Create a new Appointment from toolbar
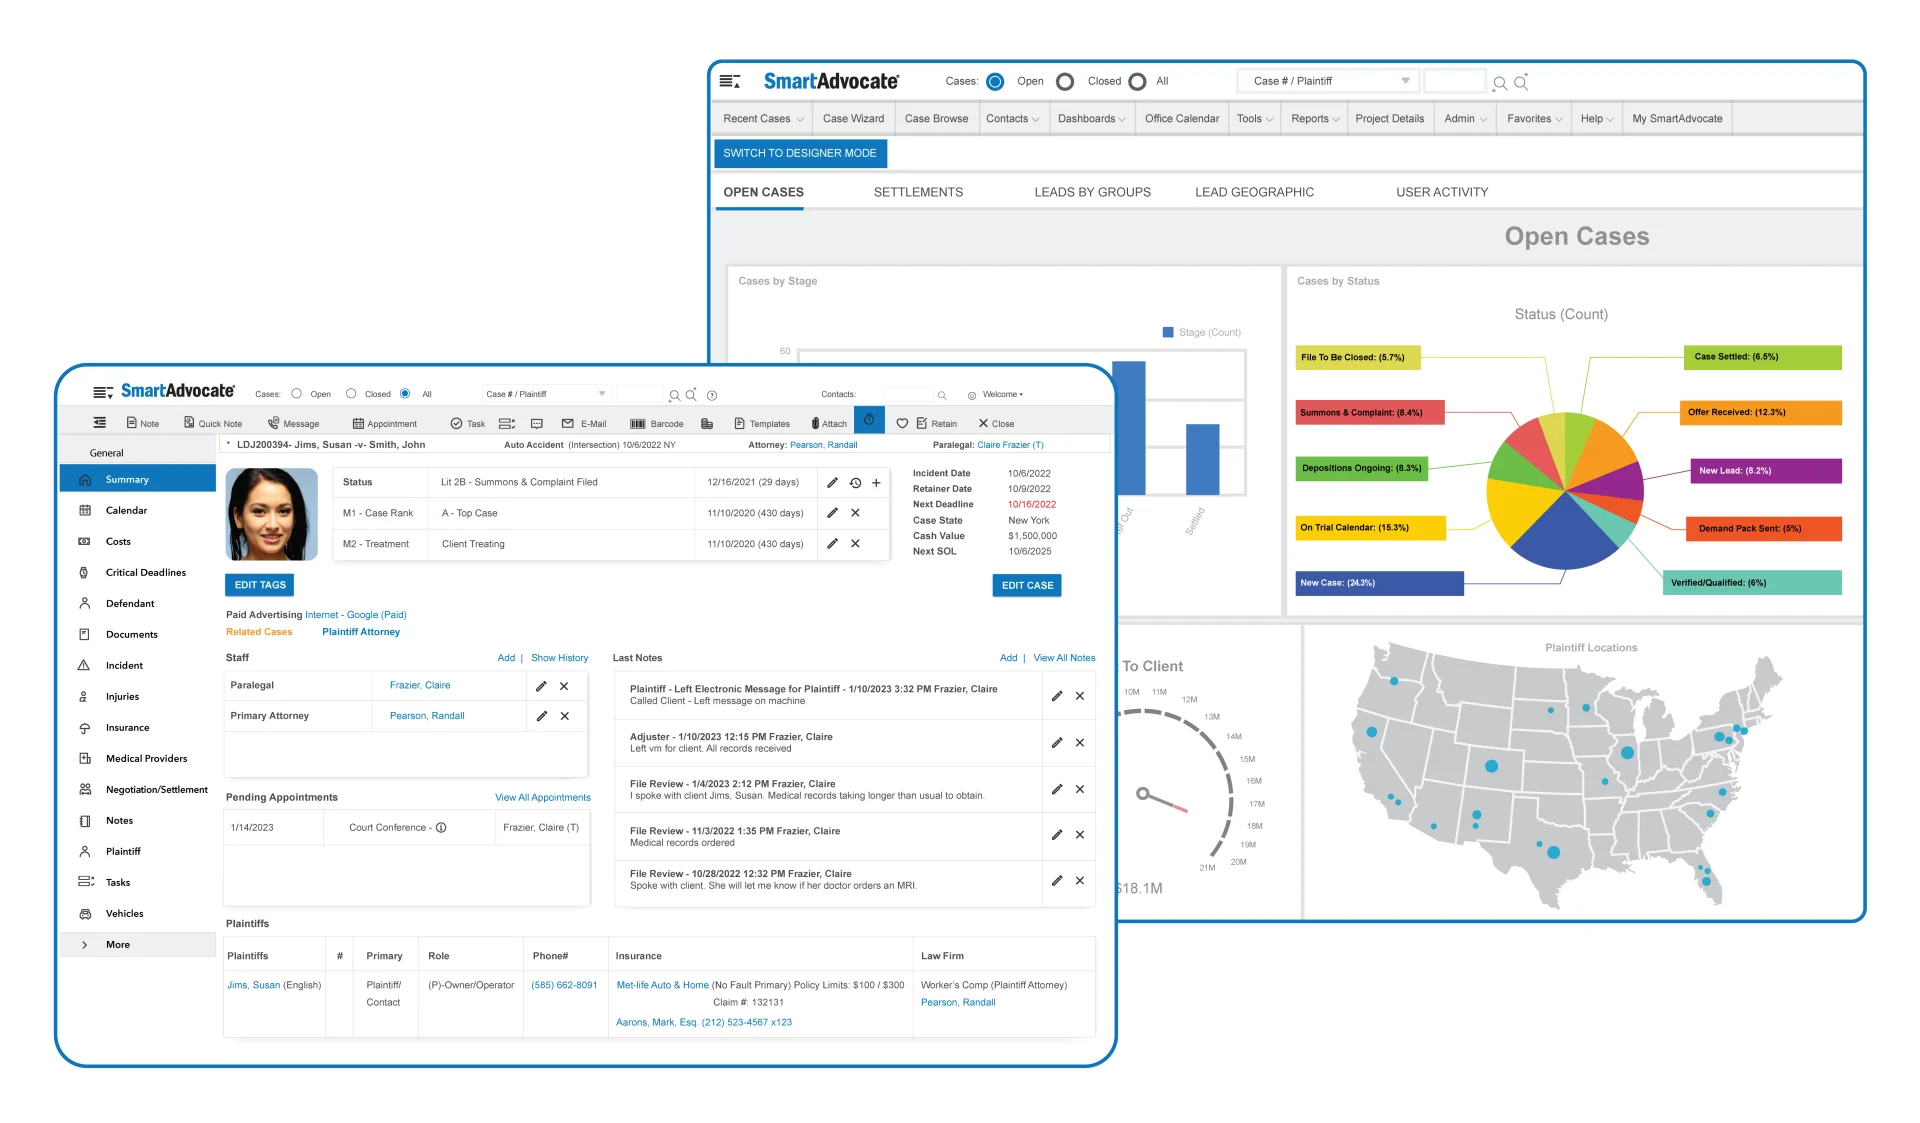The image size is (1920, 1123). (x=384, y=424)
